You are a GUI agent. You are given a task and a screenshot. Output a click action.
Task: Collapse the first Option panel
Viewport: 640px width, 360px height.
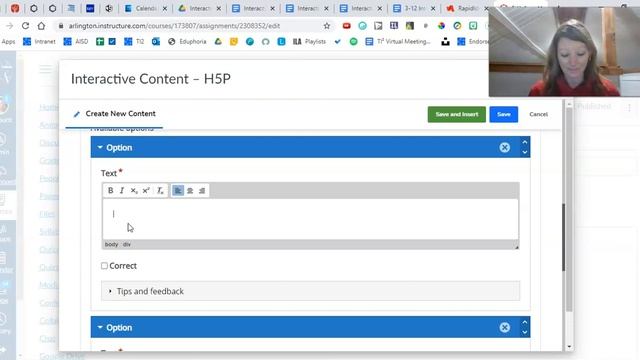tap(100, 147)
